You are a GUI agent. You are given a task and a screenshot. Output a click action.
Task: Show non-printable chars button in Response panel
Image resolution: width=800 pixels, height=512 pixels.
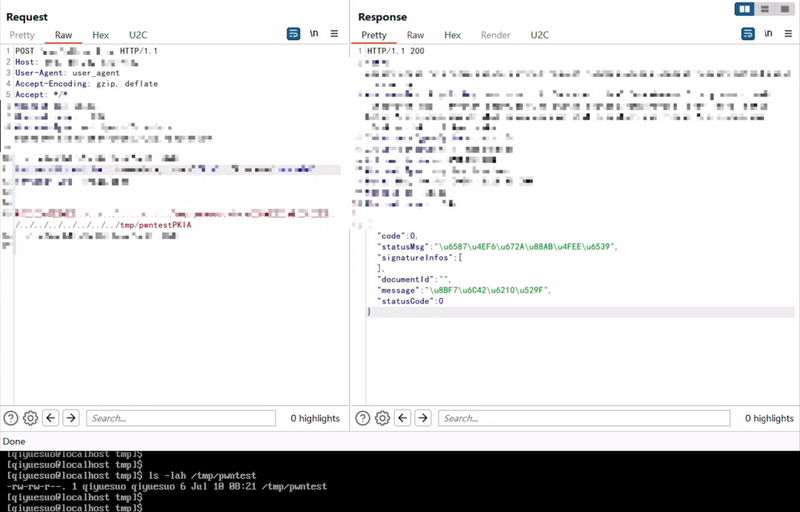768,34
